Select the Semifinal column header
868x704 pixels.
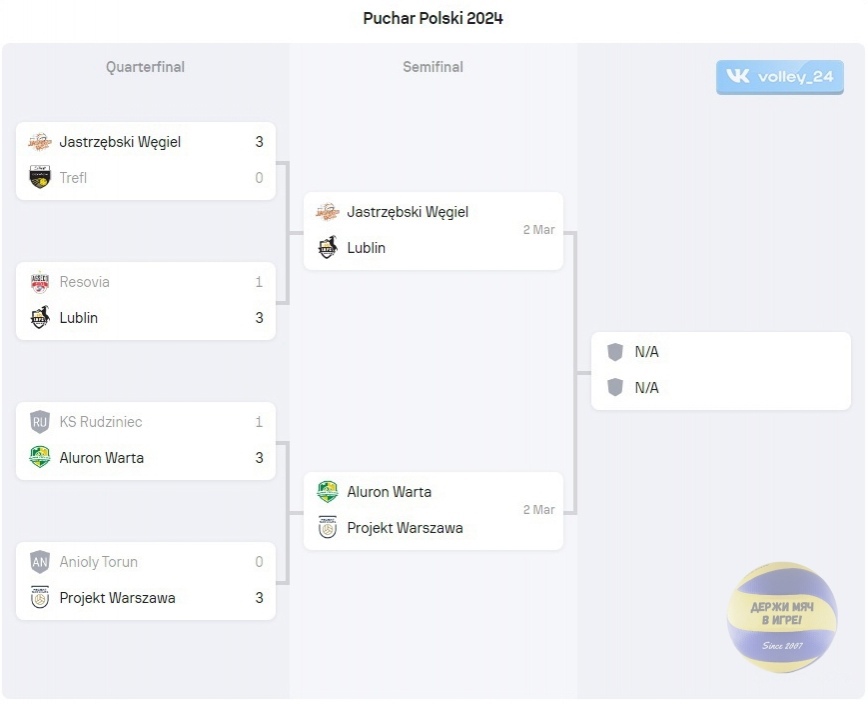point(433,67)
